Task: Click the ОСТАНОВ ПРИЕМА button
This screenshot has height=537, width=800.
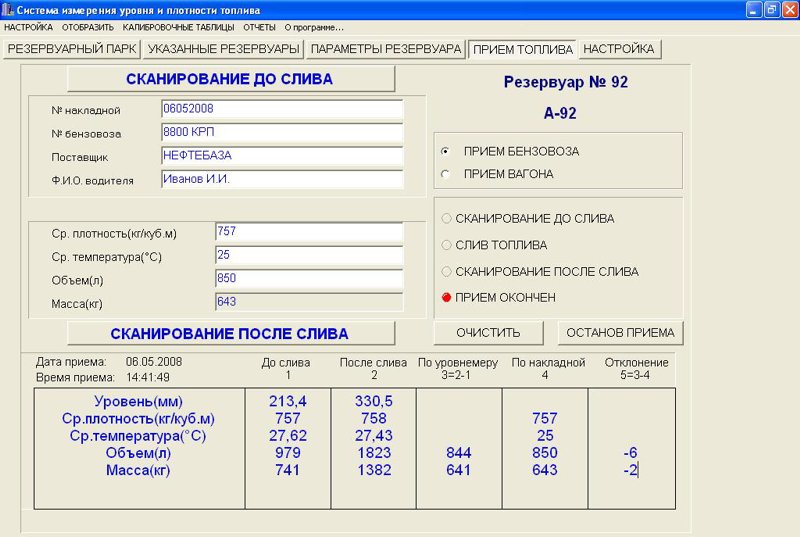Action: (620, 333)
